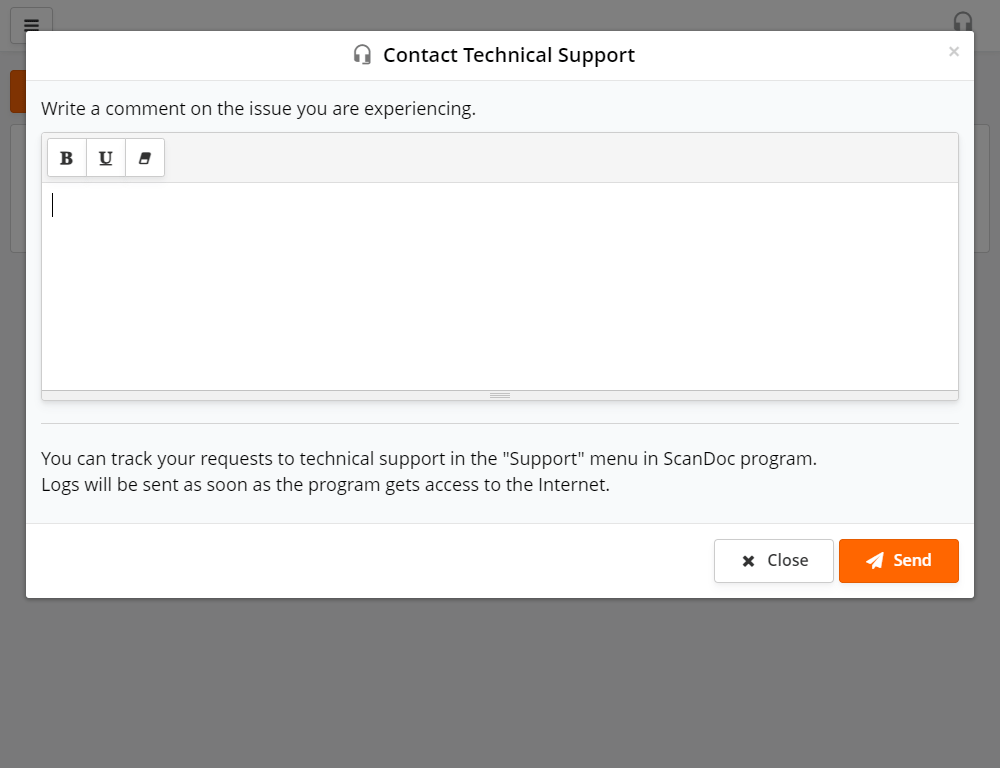Toggle Underline off in the editor toolbar

pos(105,157)
